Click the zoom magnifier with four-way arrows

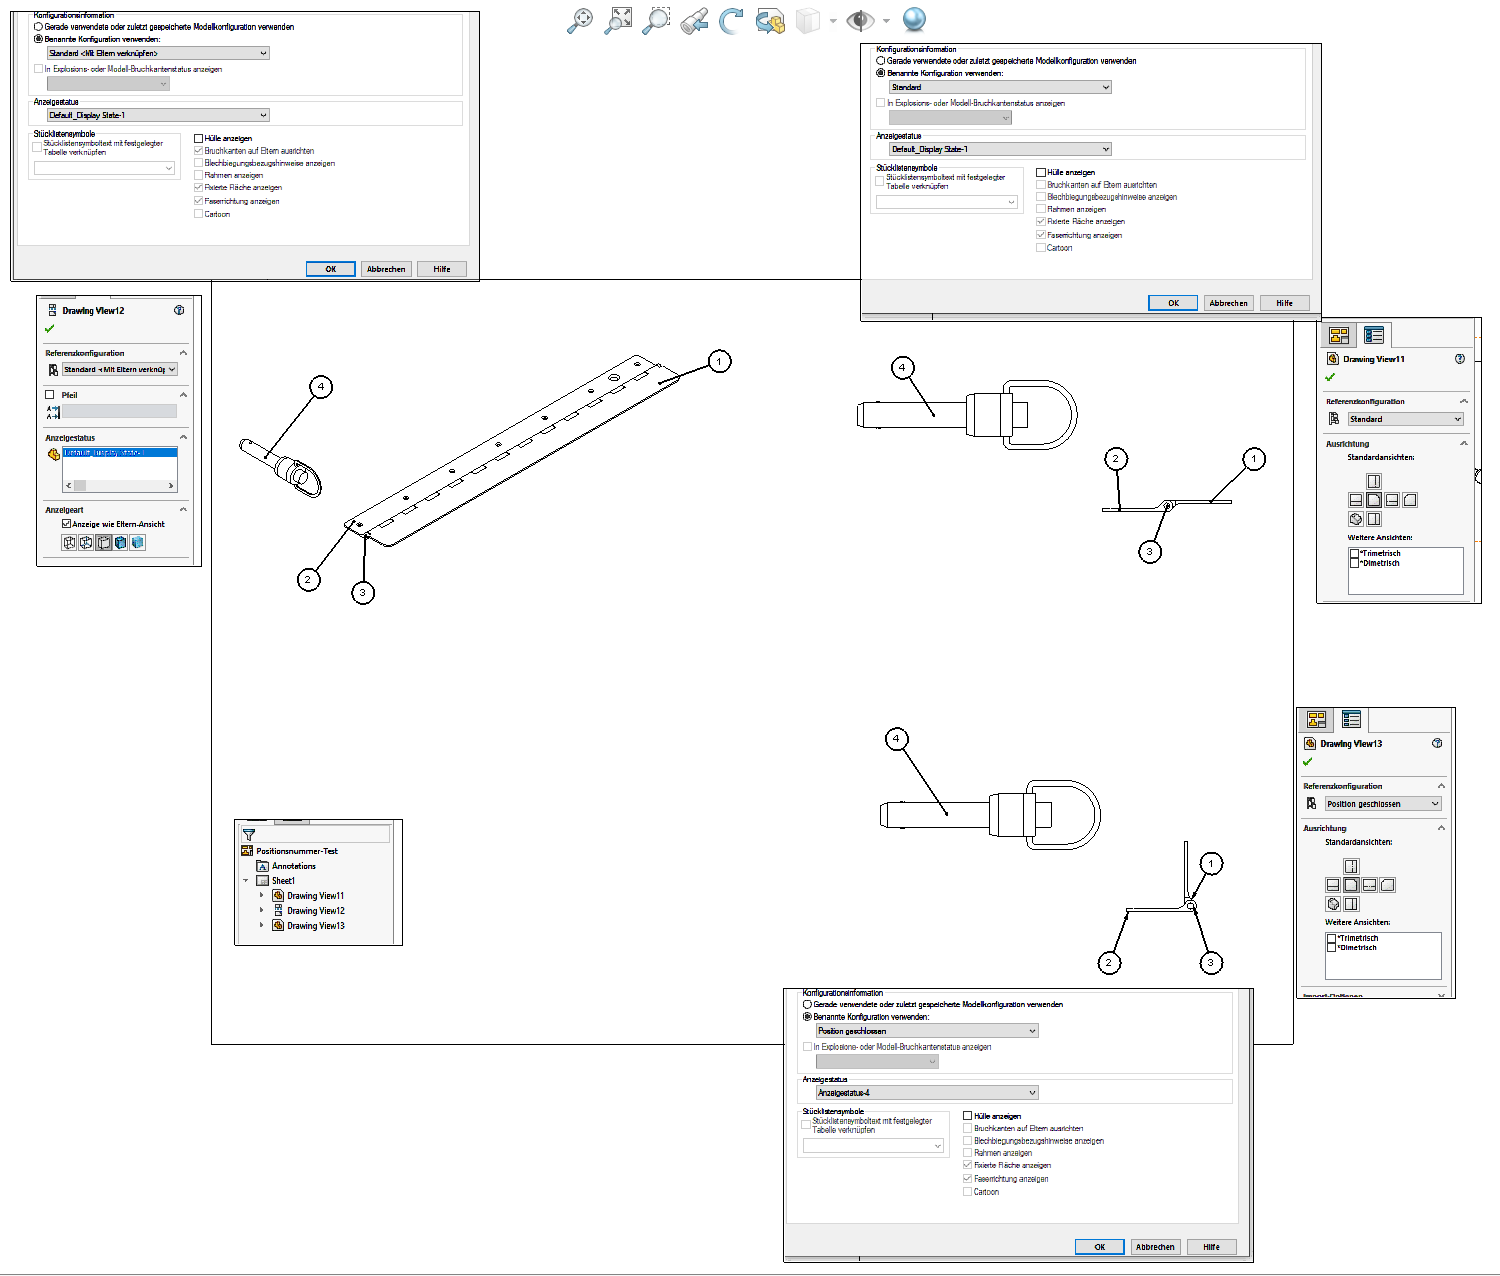(579, 20)
